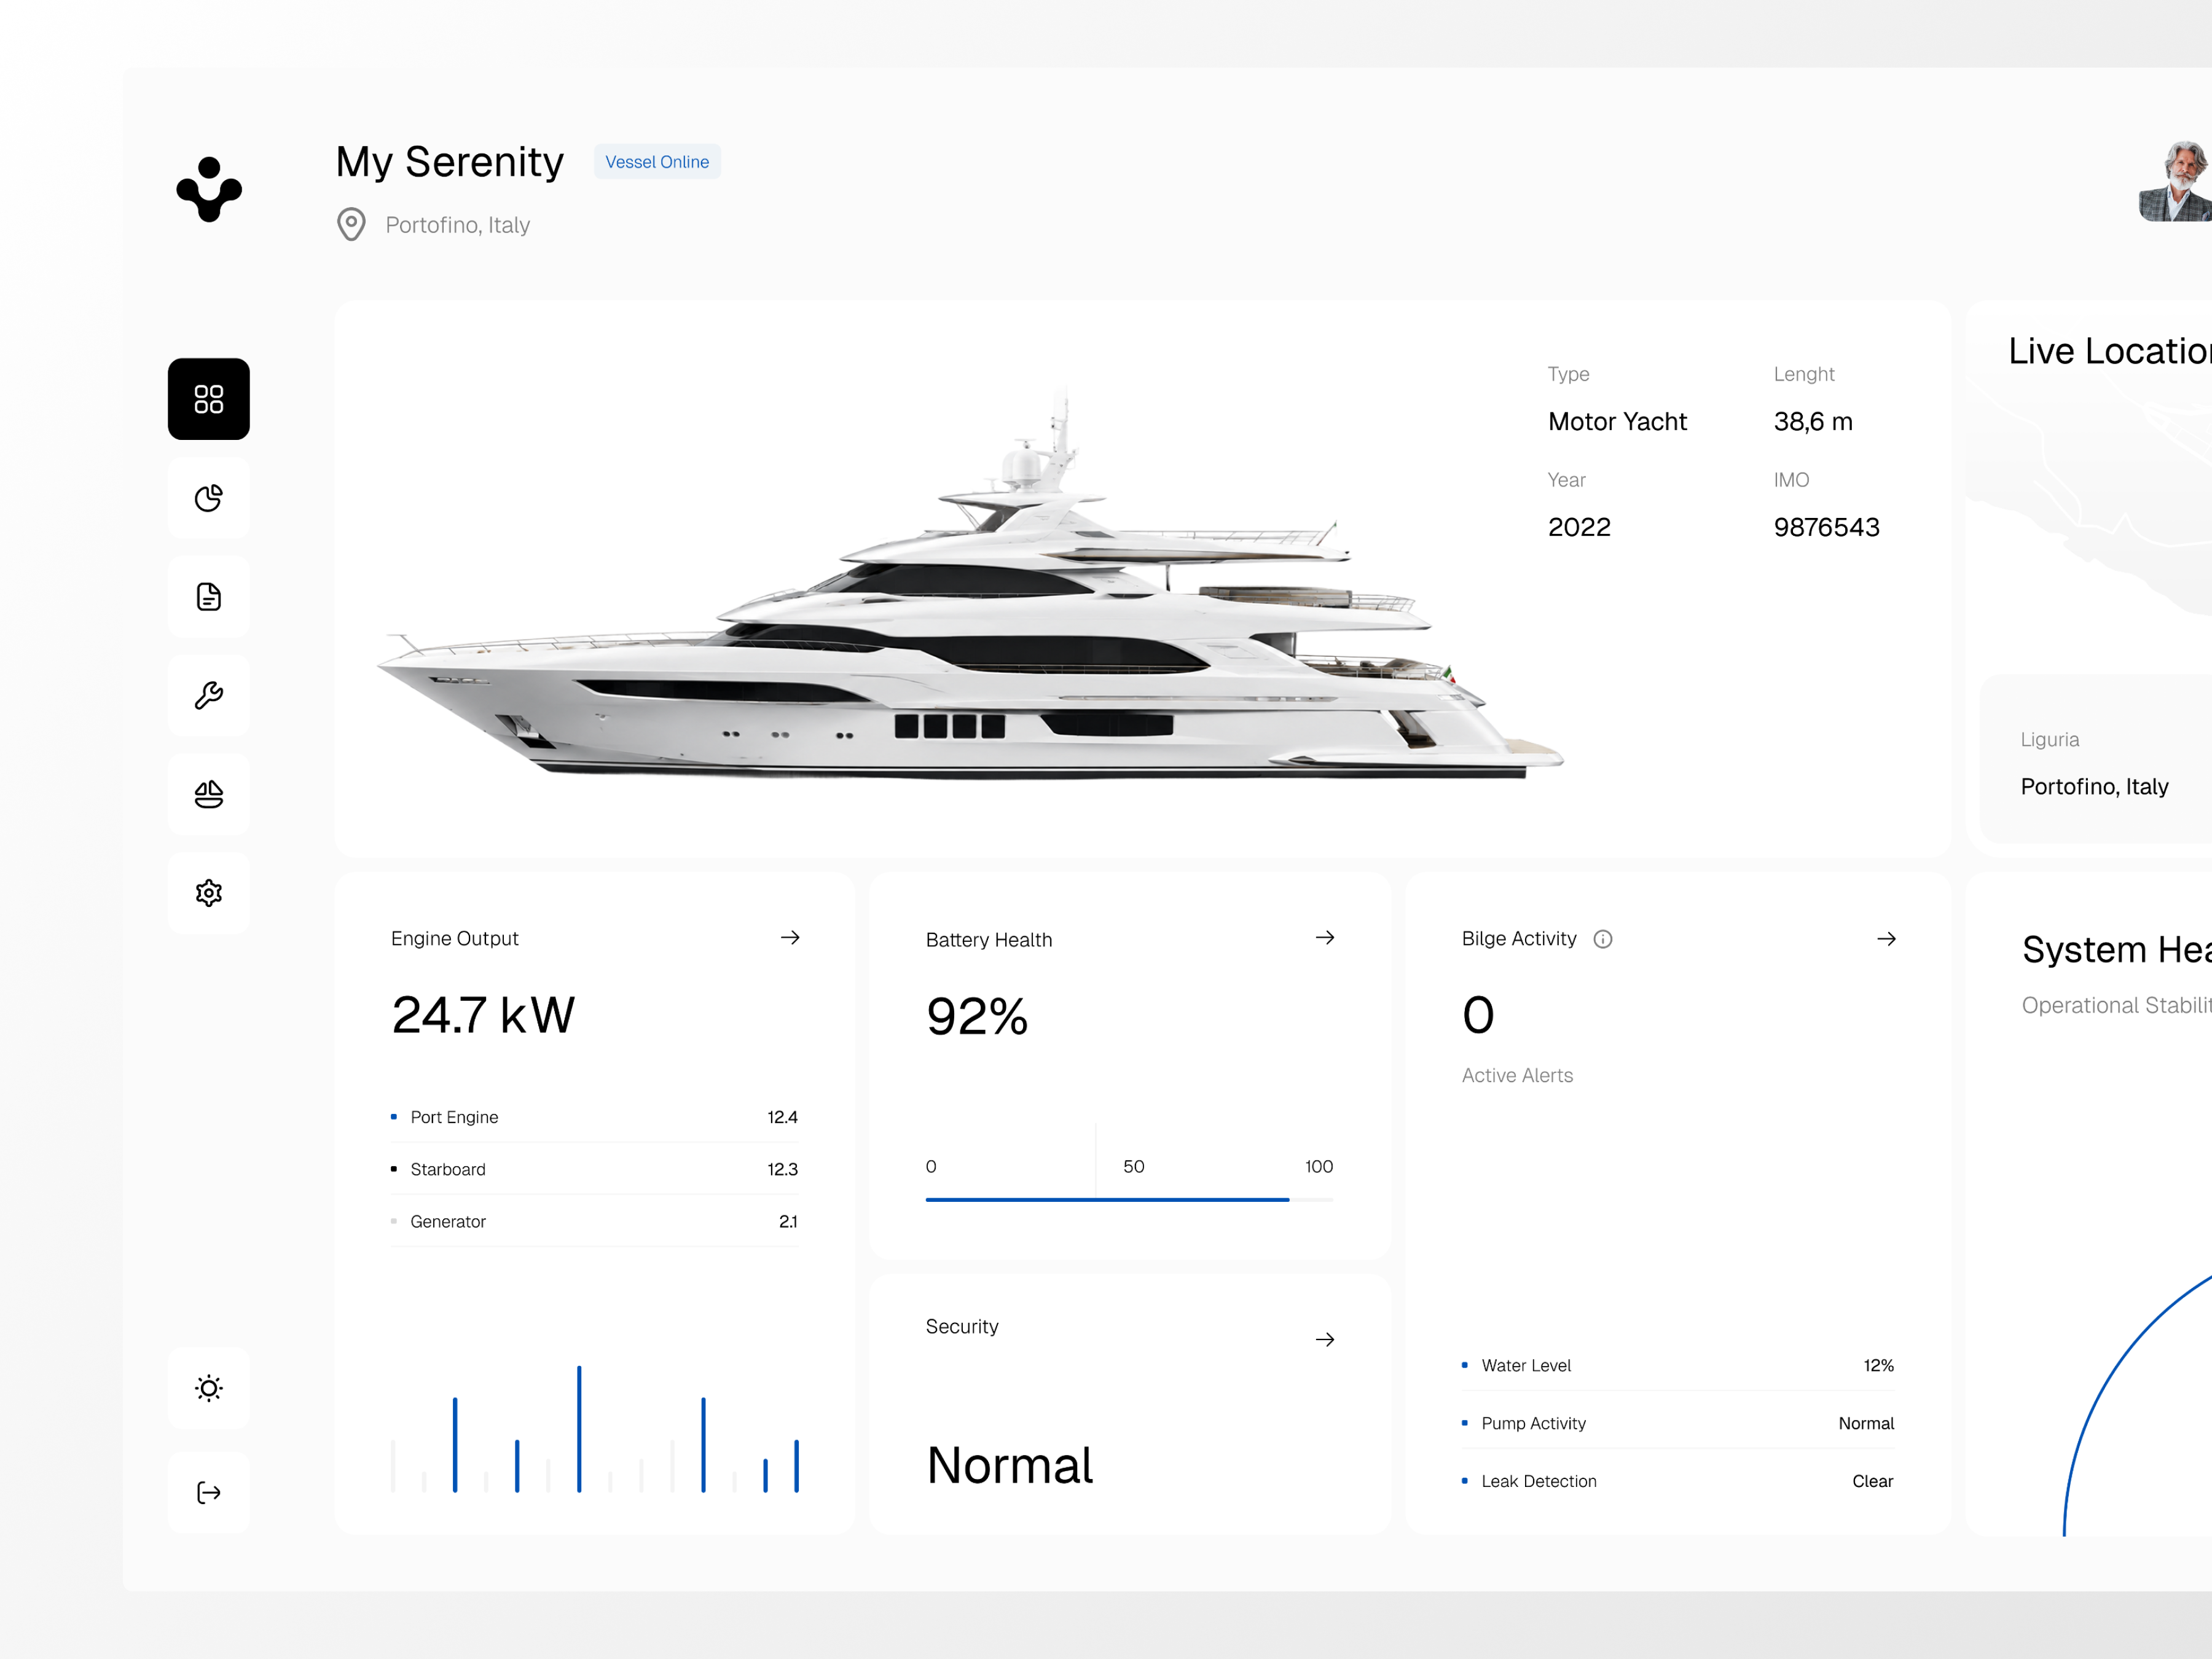2212x1659 pixels.
Task: Open the user profile avatar
Action: [2175, 182]
